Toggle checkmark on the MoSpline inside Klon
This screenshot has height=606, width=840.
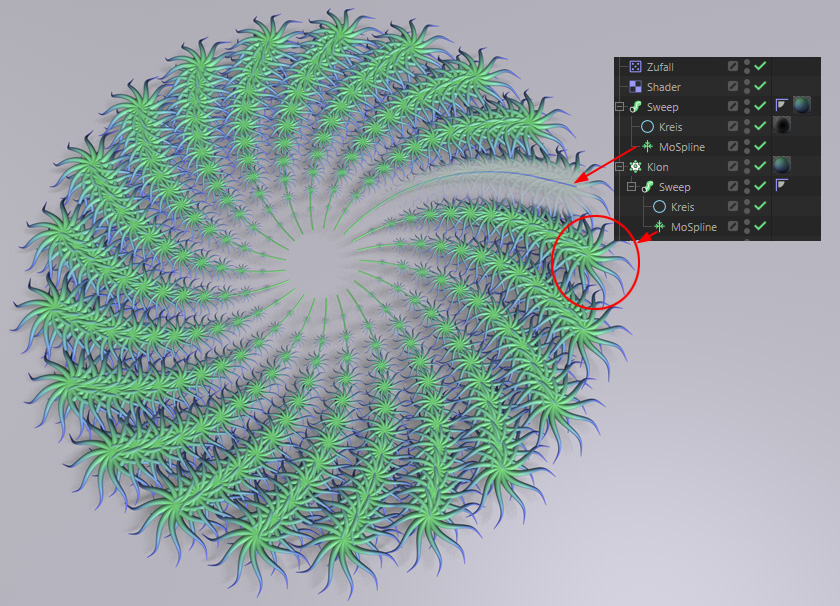760,226
